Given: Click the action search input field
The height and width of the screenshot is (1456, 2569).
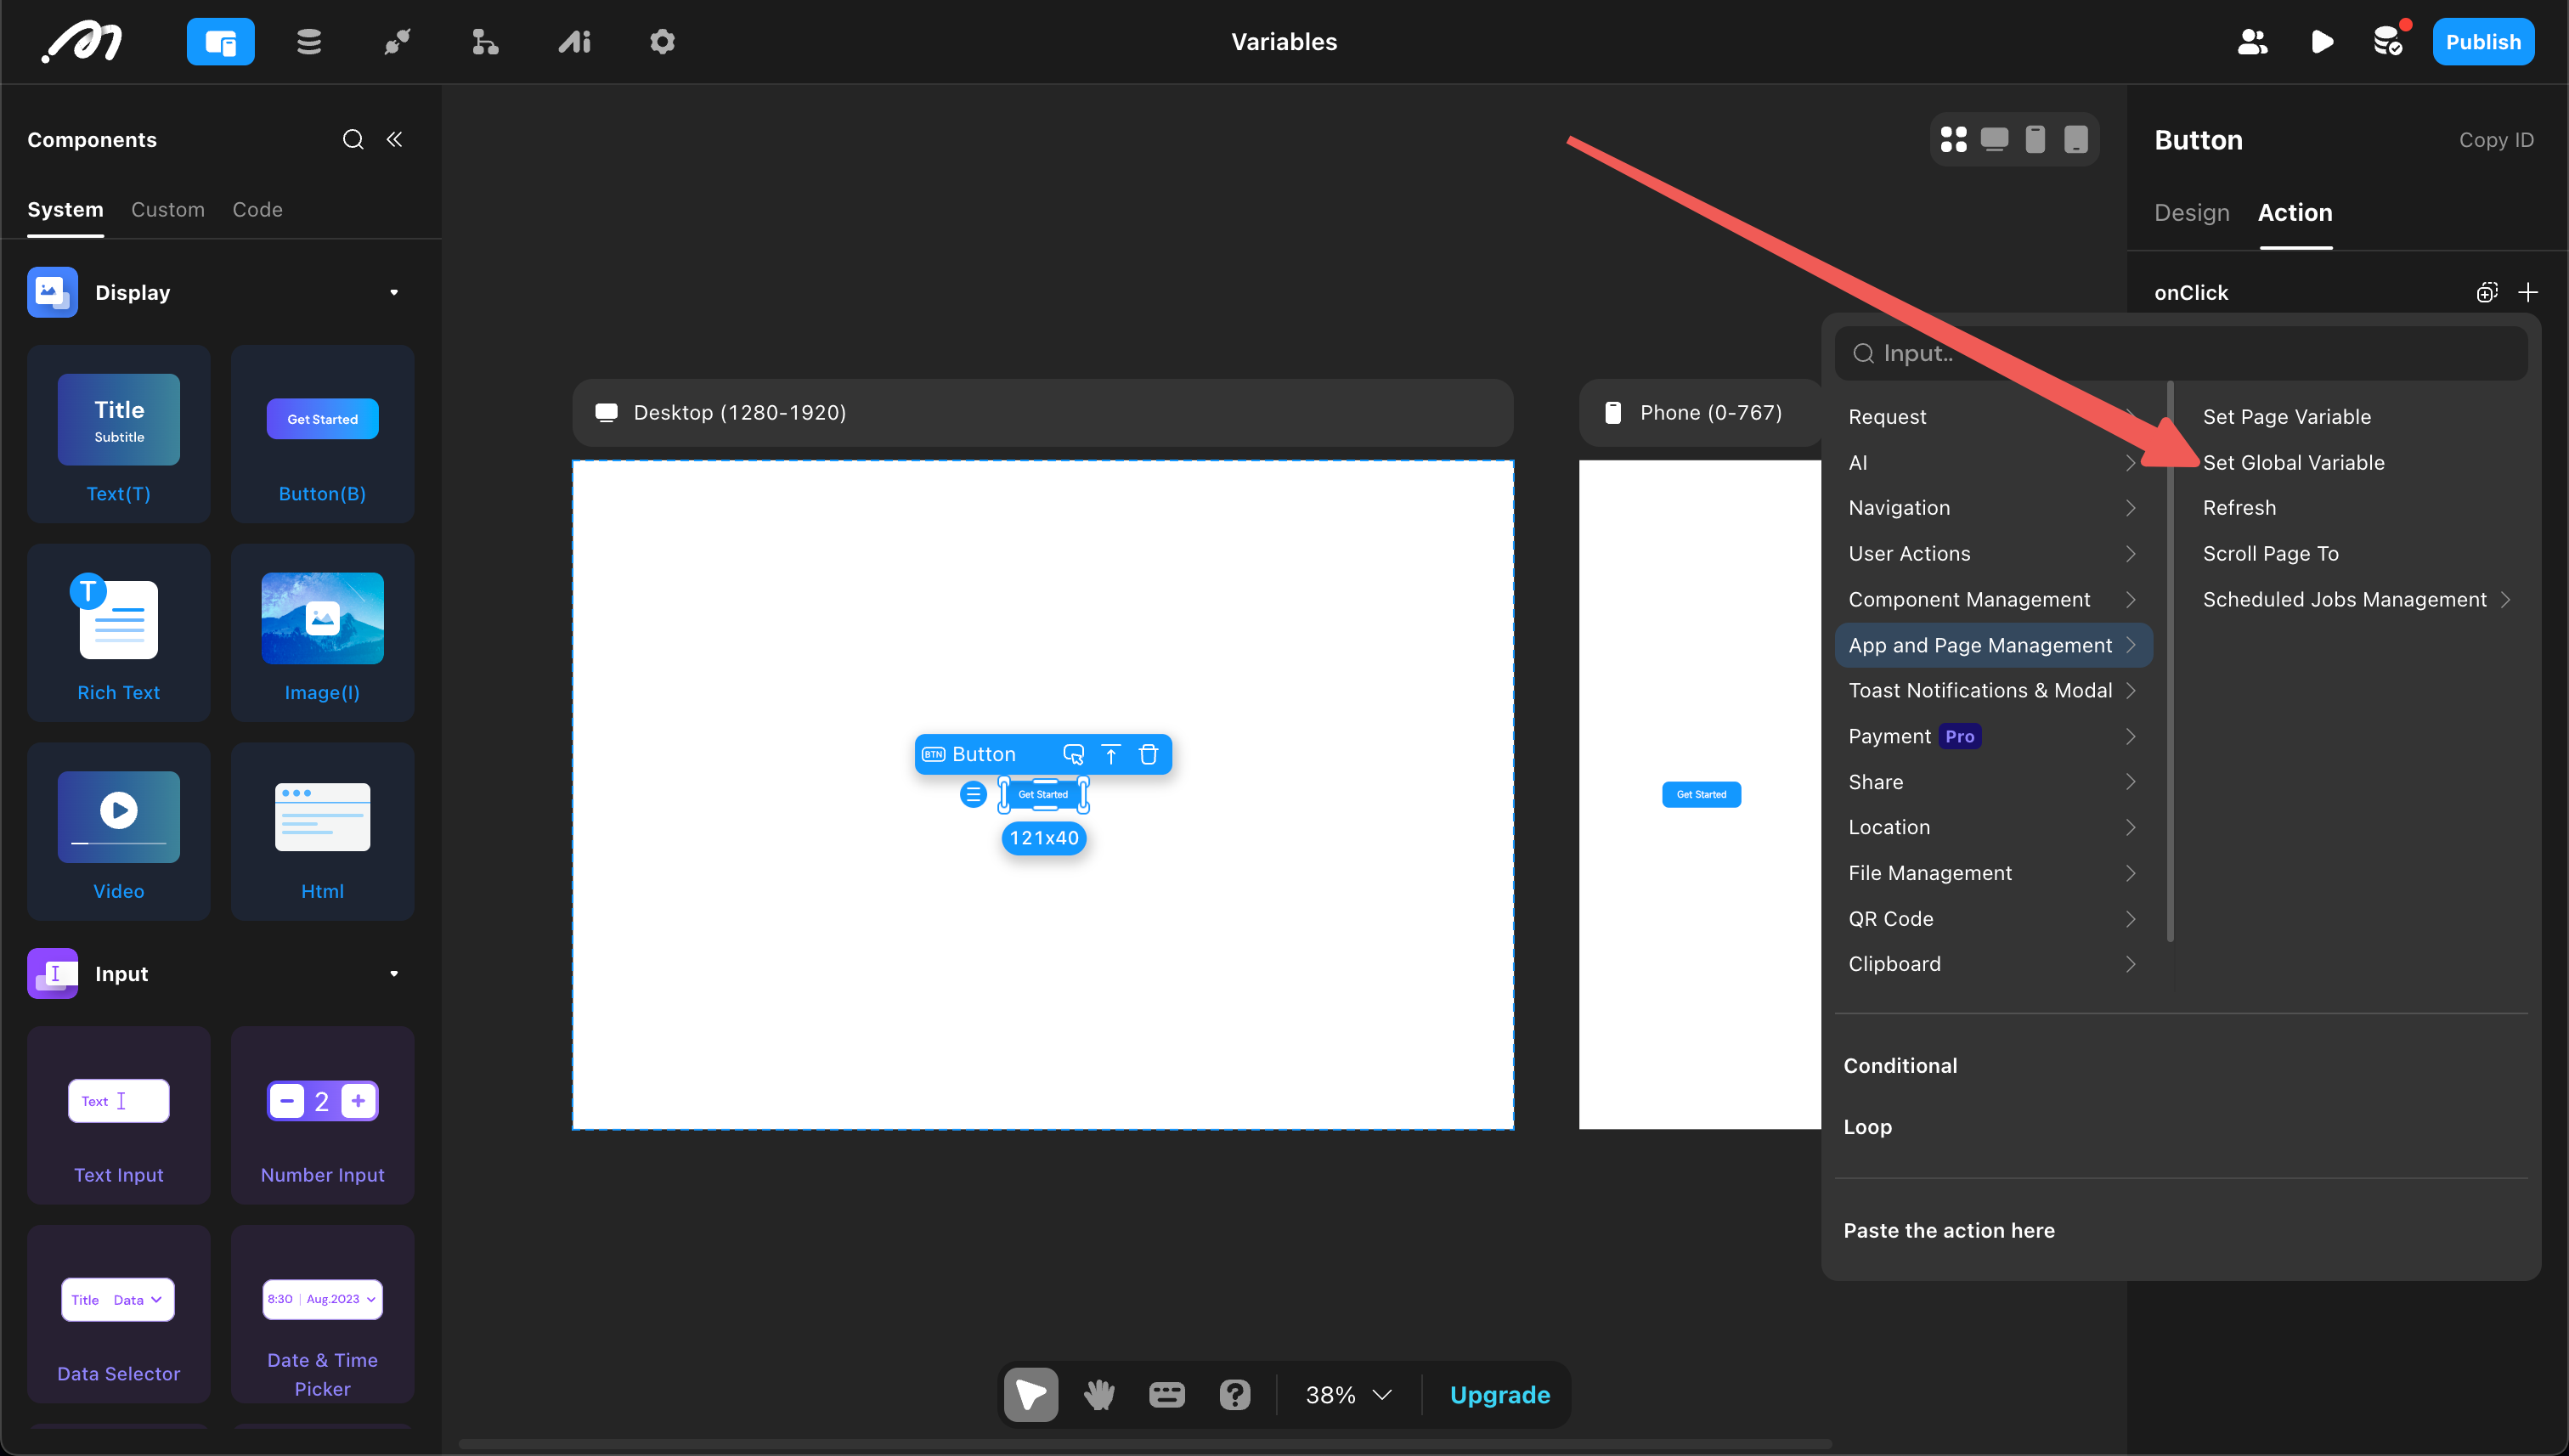Looking at the screenshot, I should point(2180,353).
